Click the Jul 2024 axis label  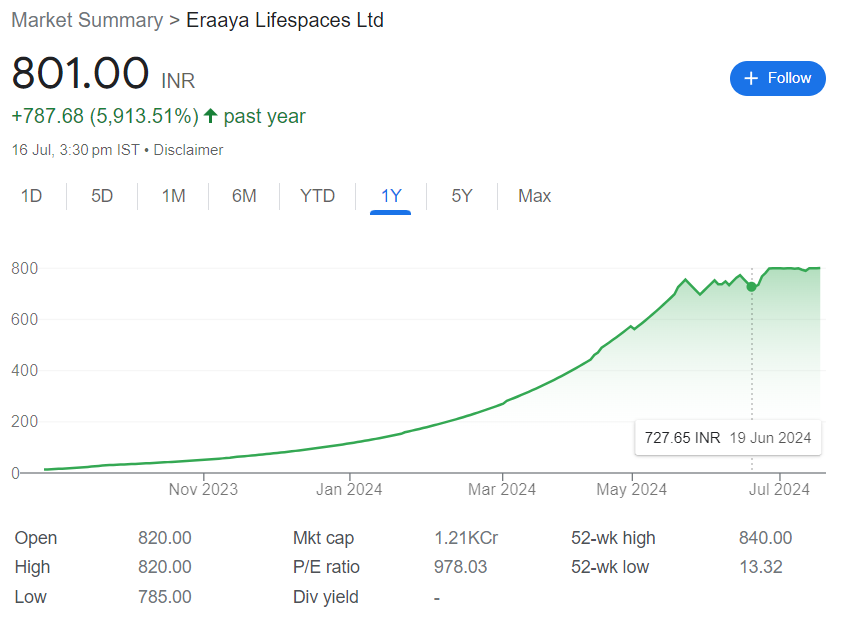779,490
